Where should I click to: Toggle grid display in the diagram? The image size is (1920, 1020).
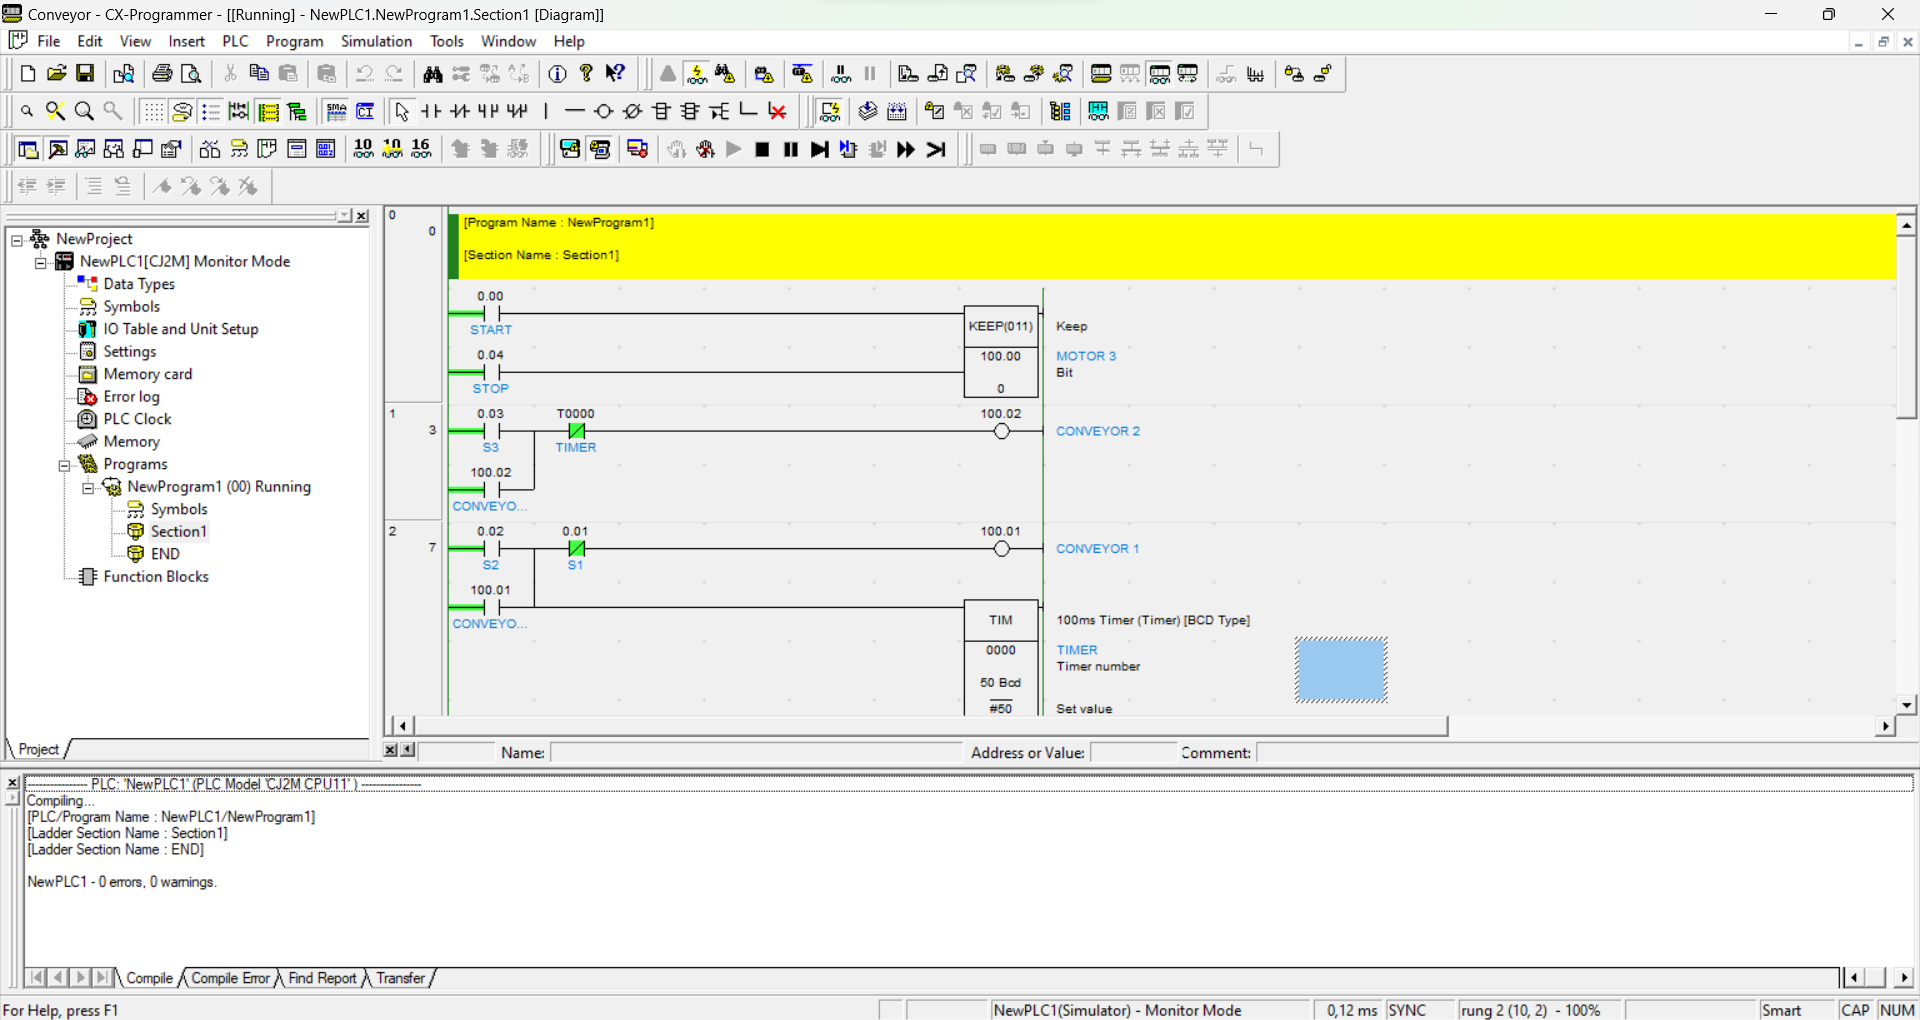pos(153,111)
